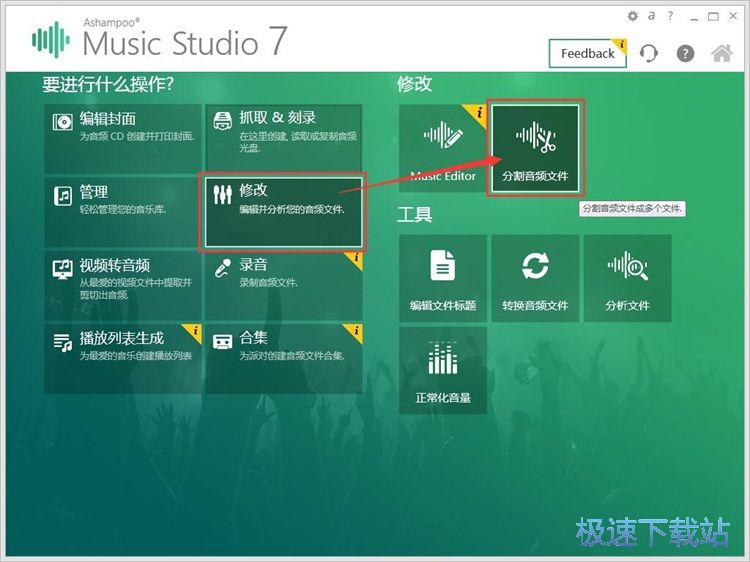Click the Feedback button
750x562 pixels.
click(x=587, y=53)
